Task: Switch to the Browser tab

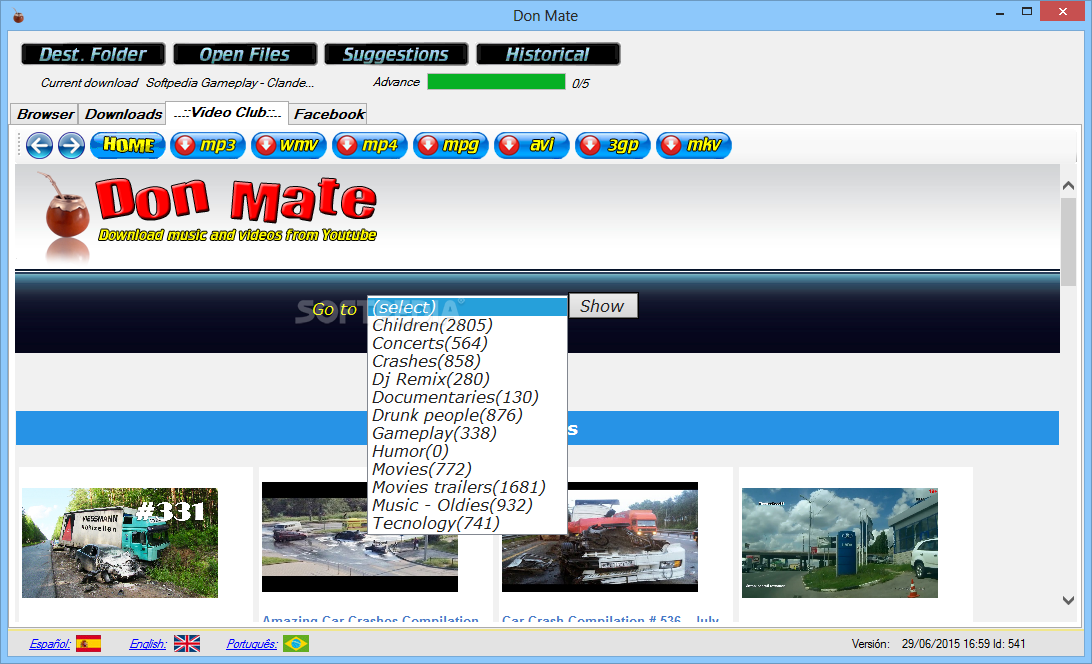Action: 45,114
